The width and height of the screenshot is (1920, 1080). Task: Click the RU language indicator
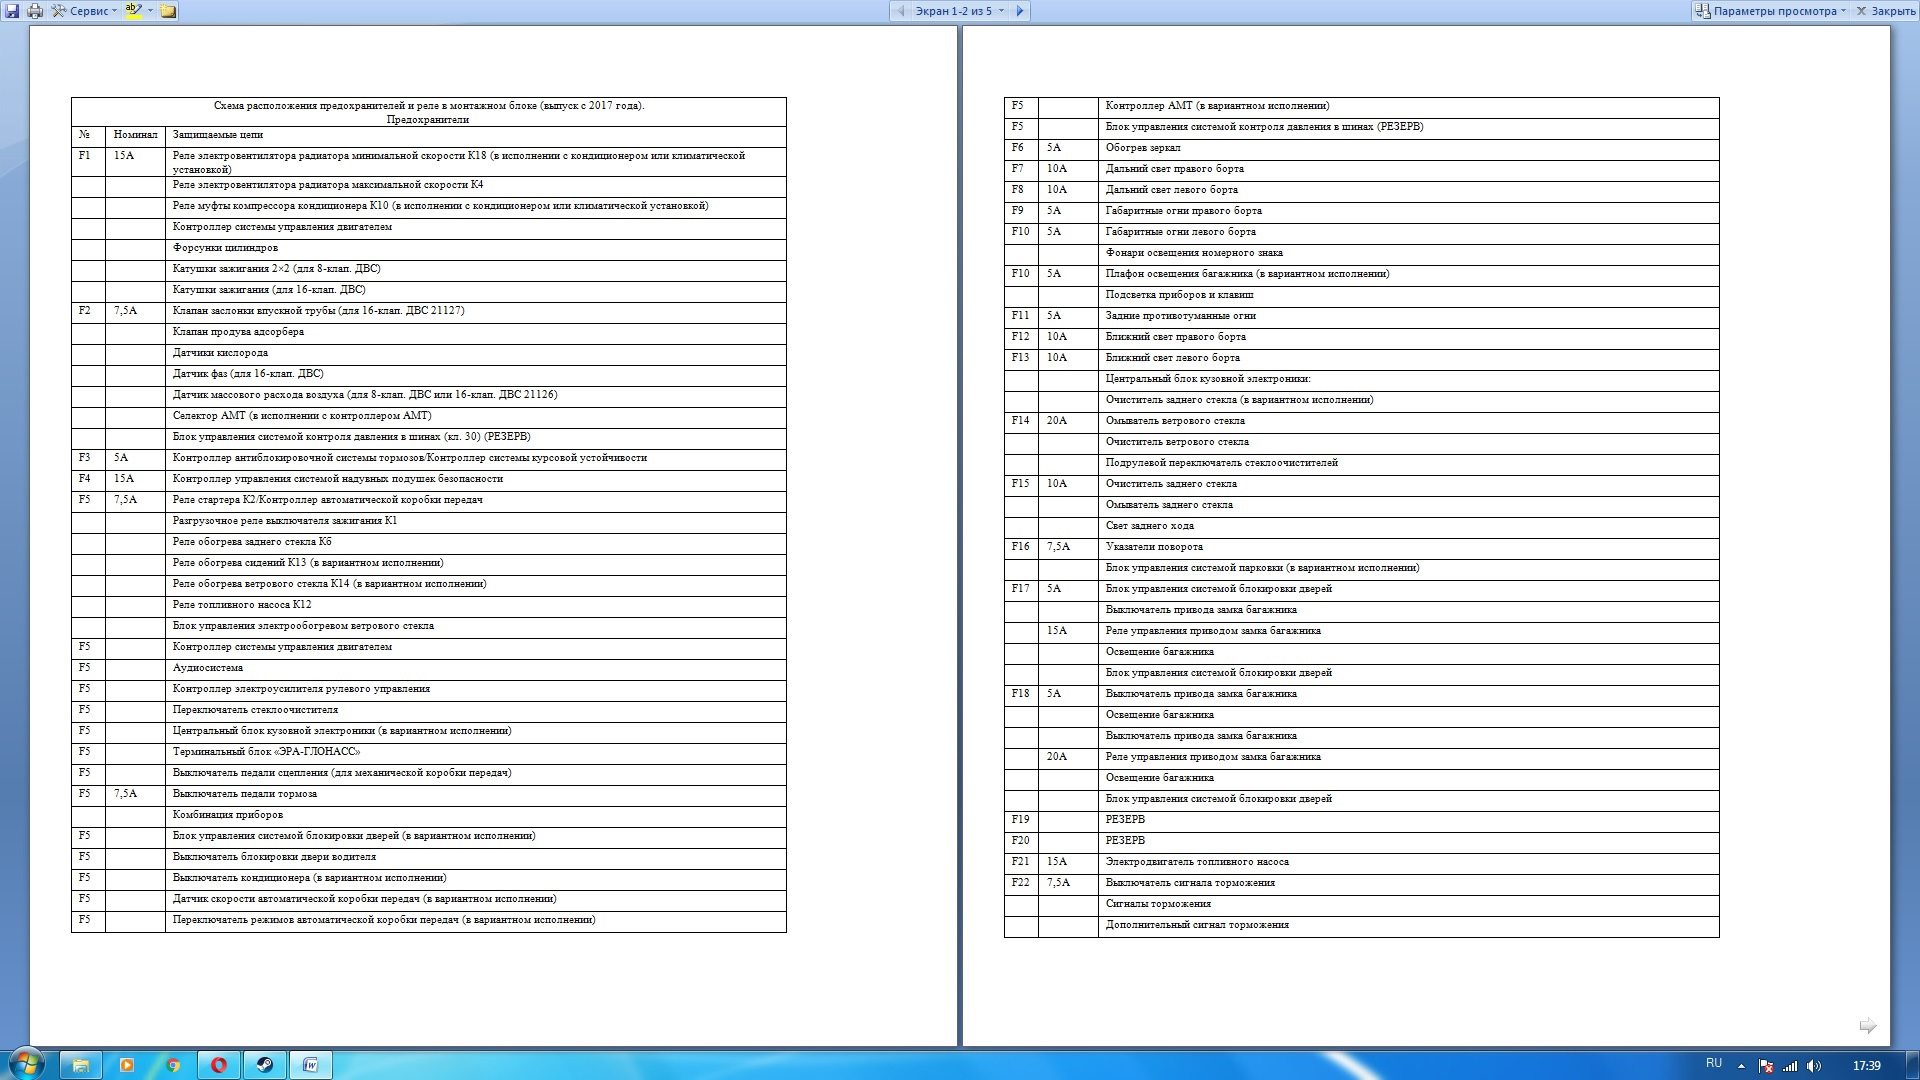1713,1063
